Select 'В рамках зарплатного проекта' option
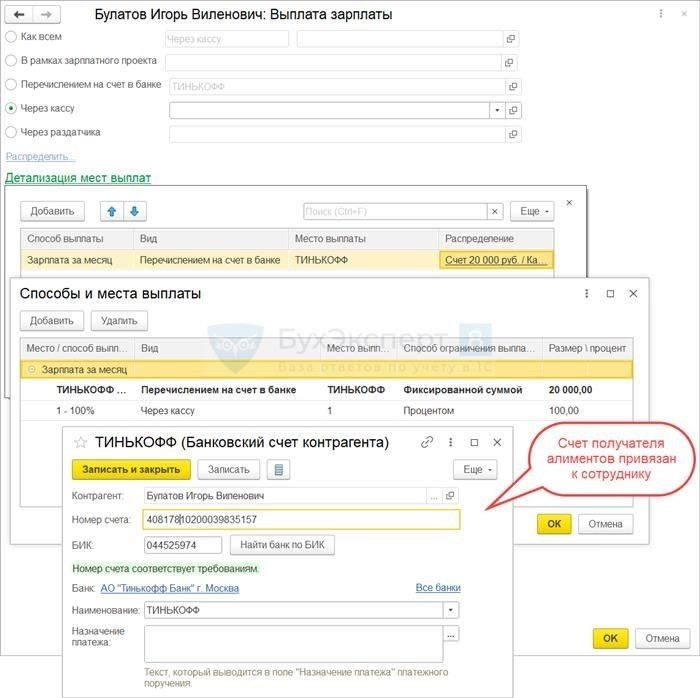The height and width of the screenshot is (698, 700). 11,60
